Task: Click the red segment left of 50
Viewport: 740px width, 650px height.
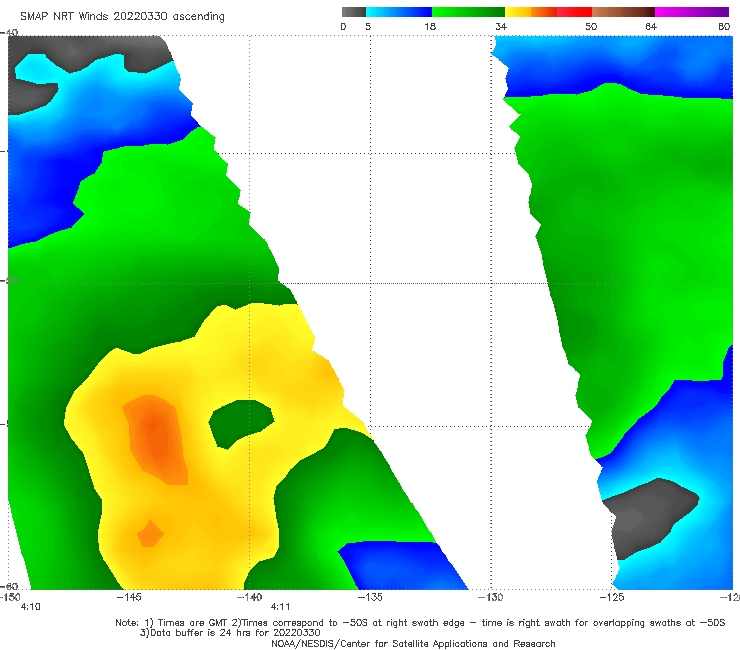Action: click(574, 12)
